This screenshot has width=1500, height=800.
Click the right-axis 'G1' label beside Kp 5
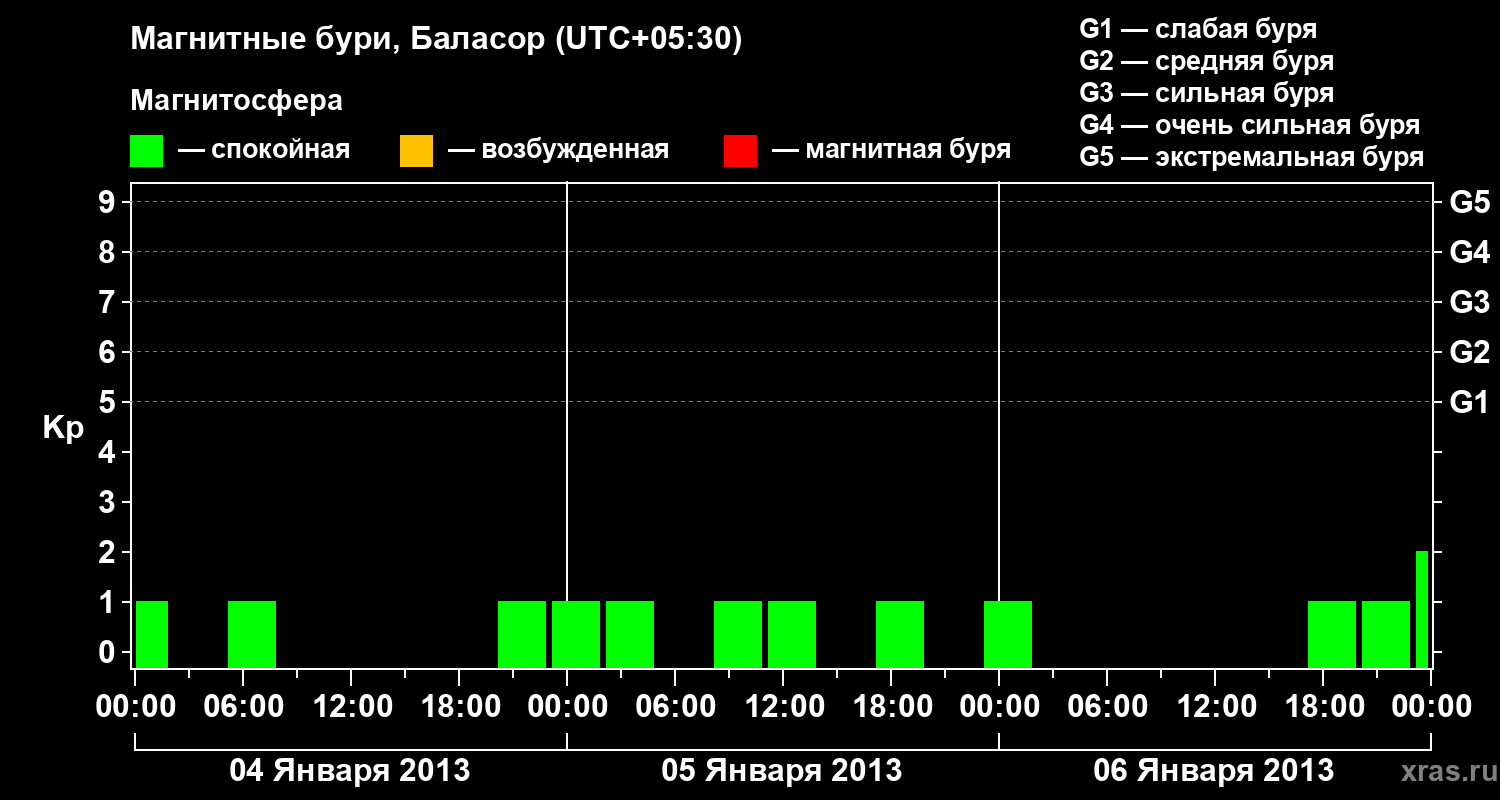tap(1469, 403)
